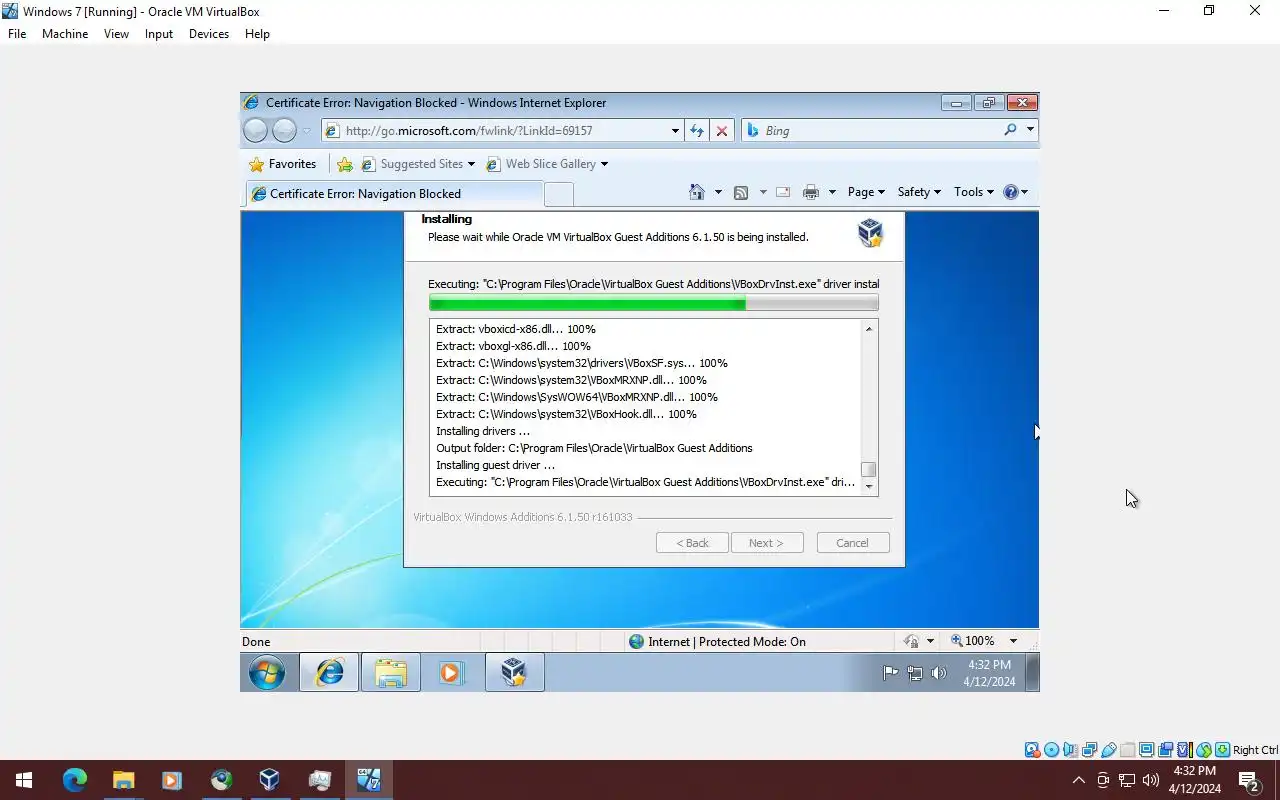Click the mouse integration green arrow icon
This screenshot has height=800, width=1280.
(x=1203, y=750)
